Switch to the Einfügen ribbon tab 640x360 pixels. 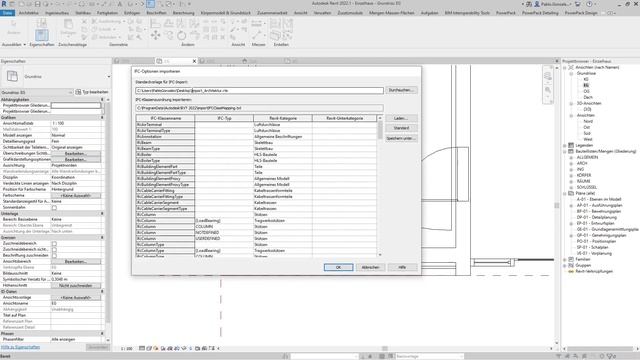click(x=132, y=13)
